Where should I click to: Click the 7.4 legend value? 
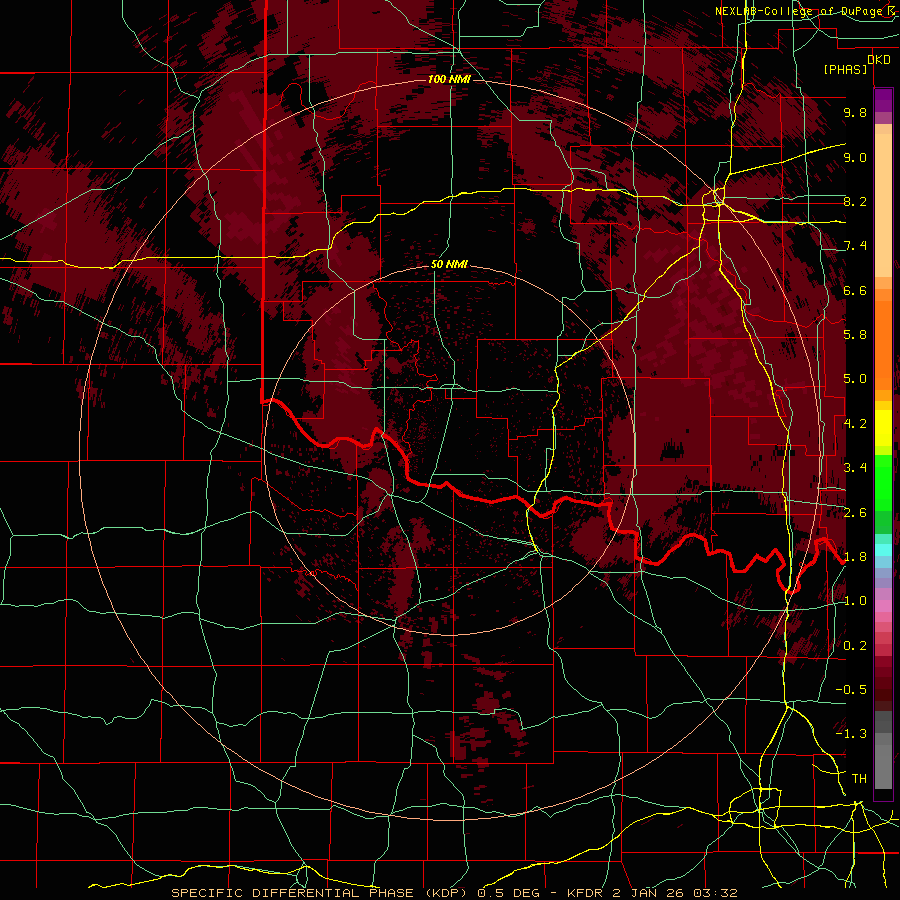click(x=855, y=246)
